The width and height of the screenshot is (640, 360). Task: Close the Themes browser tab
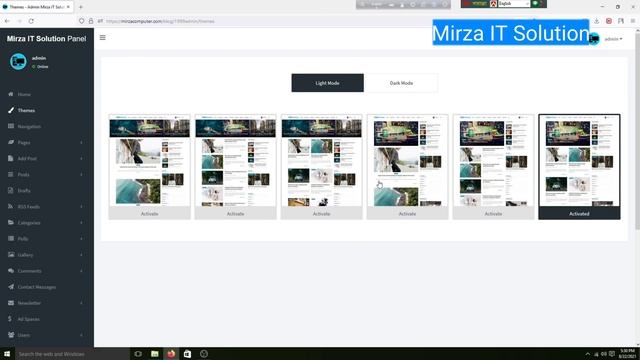68,7
